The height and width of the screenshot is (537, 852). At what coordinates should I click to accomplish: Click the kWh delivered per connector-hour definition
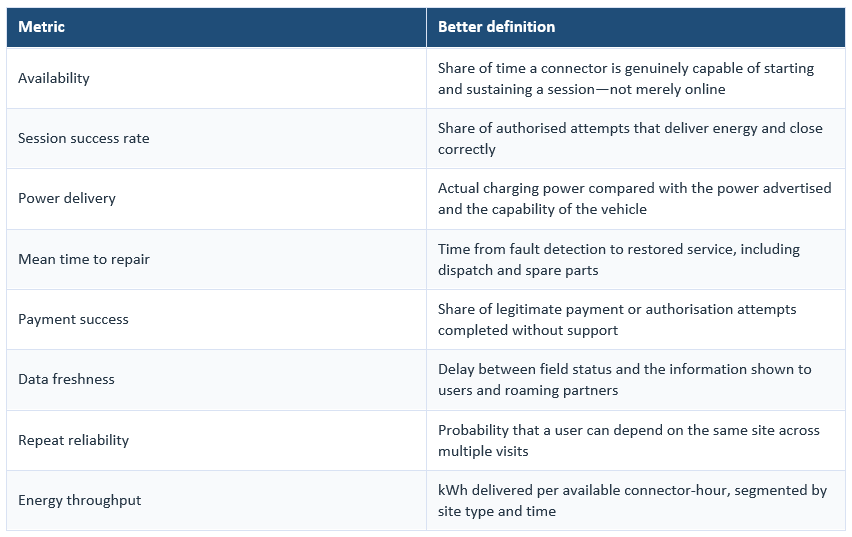[632, 500]
